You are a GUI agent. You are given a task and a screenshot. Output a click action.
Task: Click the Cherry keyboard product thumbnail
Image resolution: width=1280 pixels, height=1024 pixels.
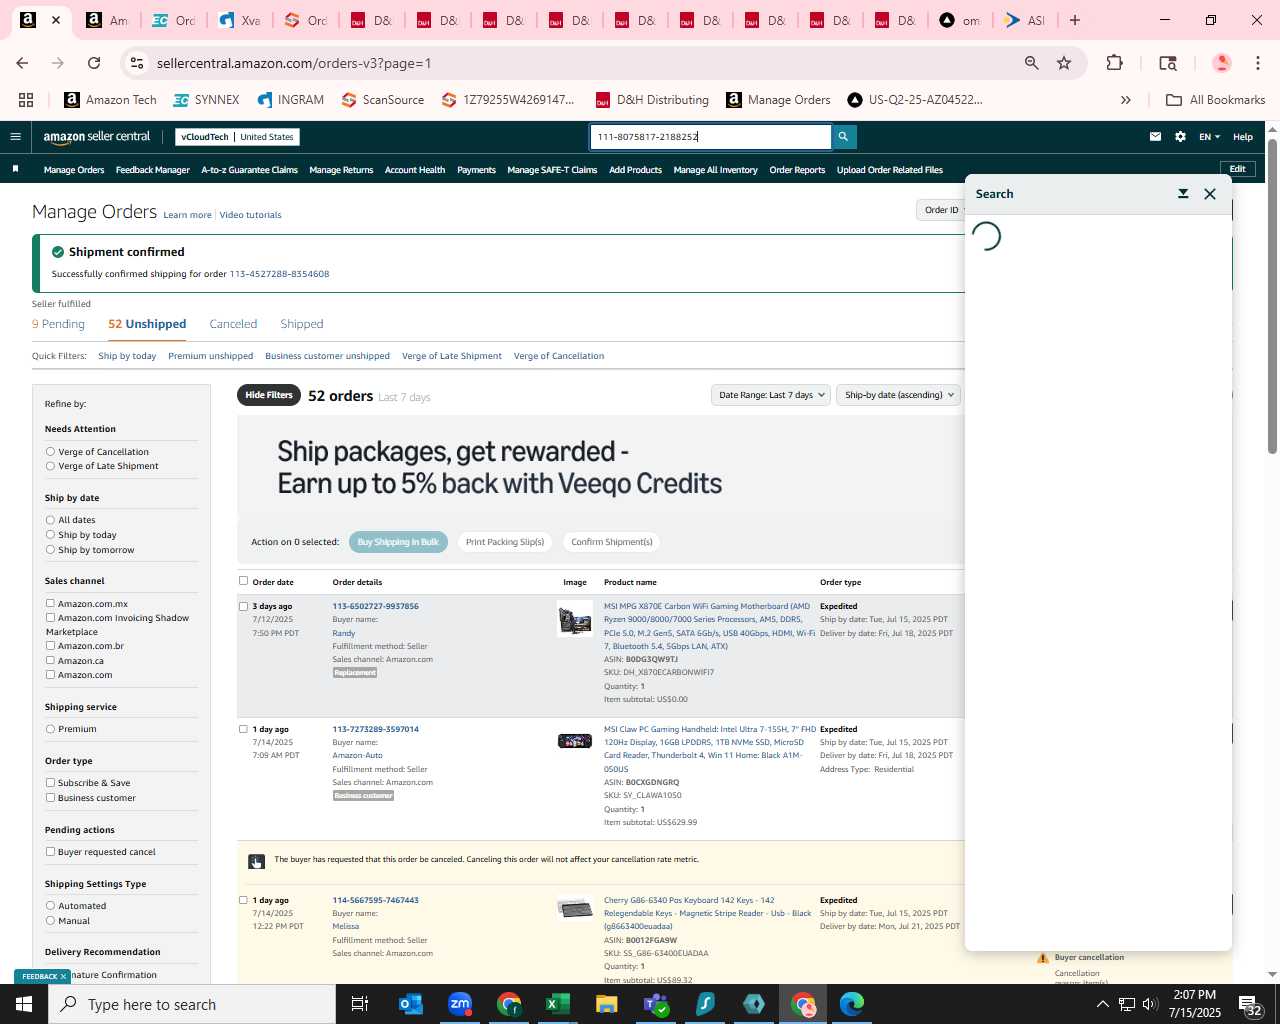[575, 908]
